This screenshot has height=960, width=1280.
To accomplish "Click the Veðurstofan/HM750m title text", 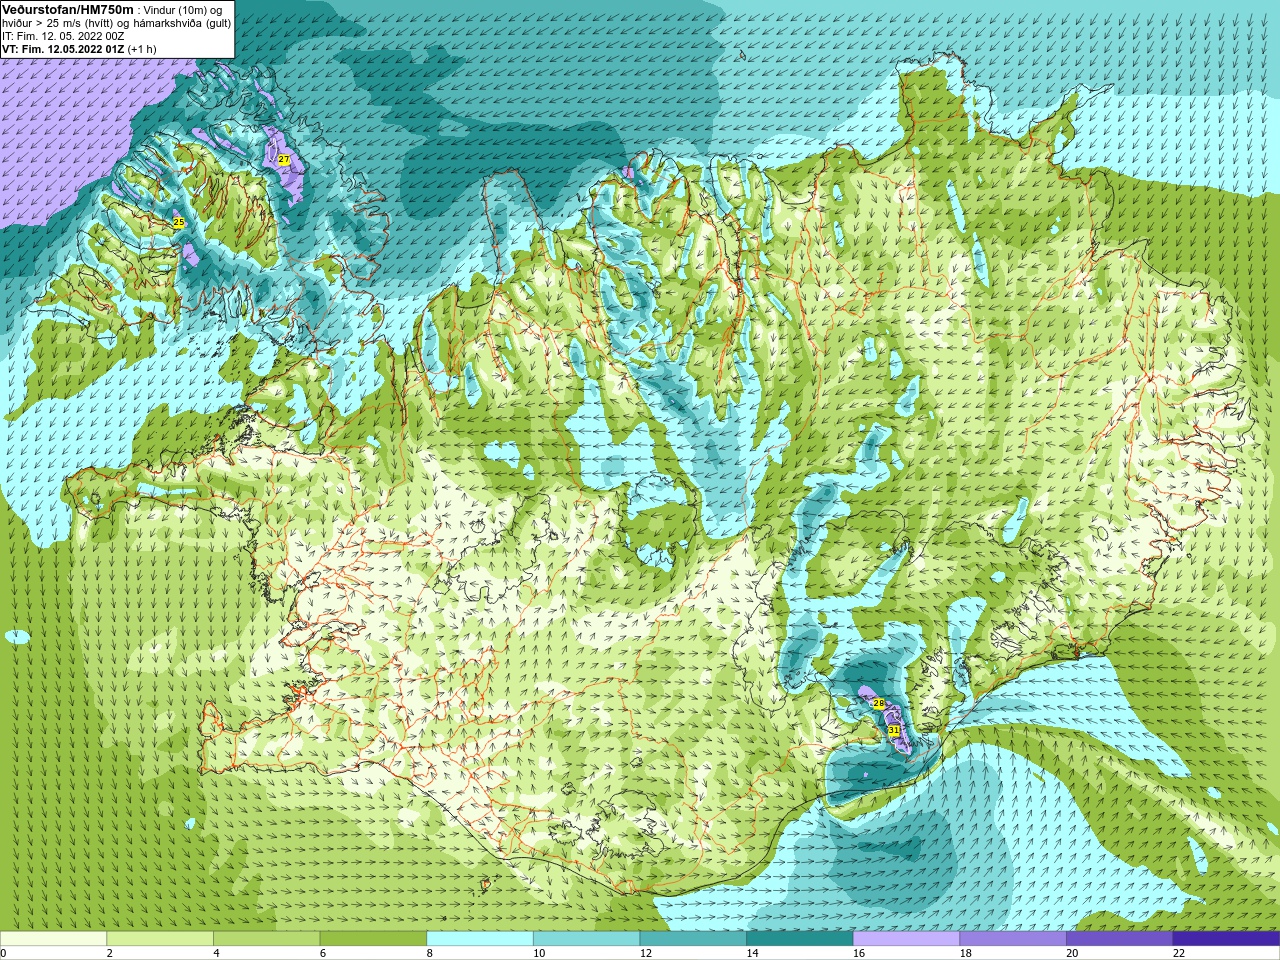I will click(67, 9).
